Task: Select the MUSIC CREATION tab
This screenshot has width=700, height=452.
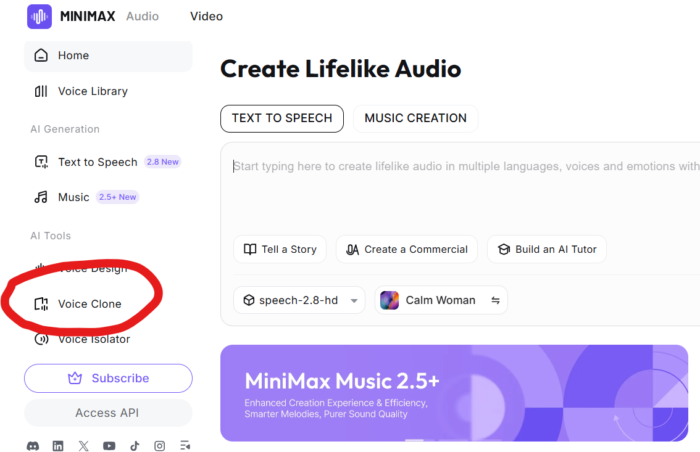Action: (x=415, y=118)
